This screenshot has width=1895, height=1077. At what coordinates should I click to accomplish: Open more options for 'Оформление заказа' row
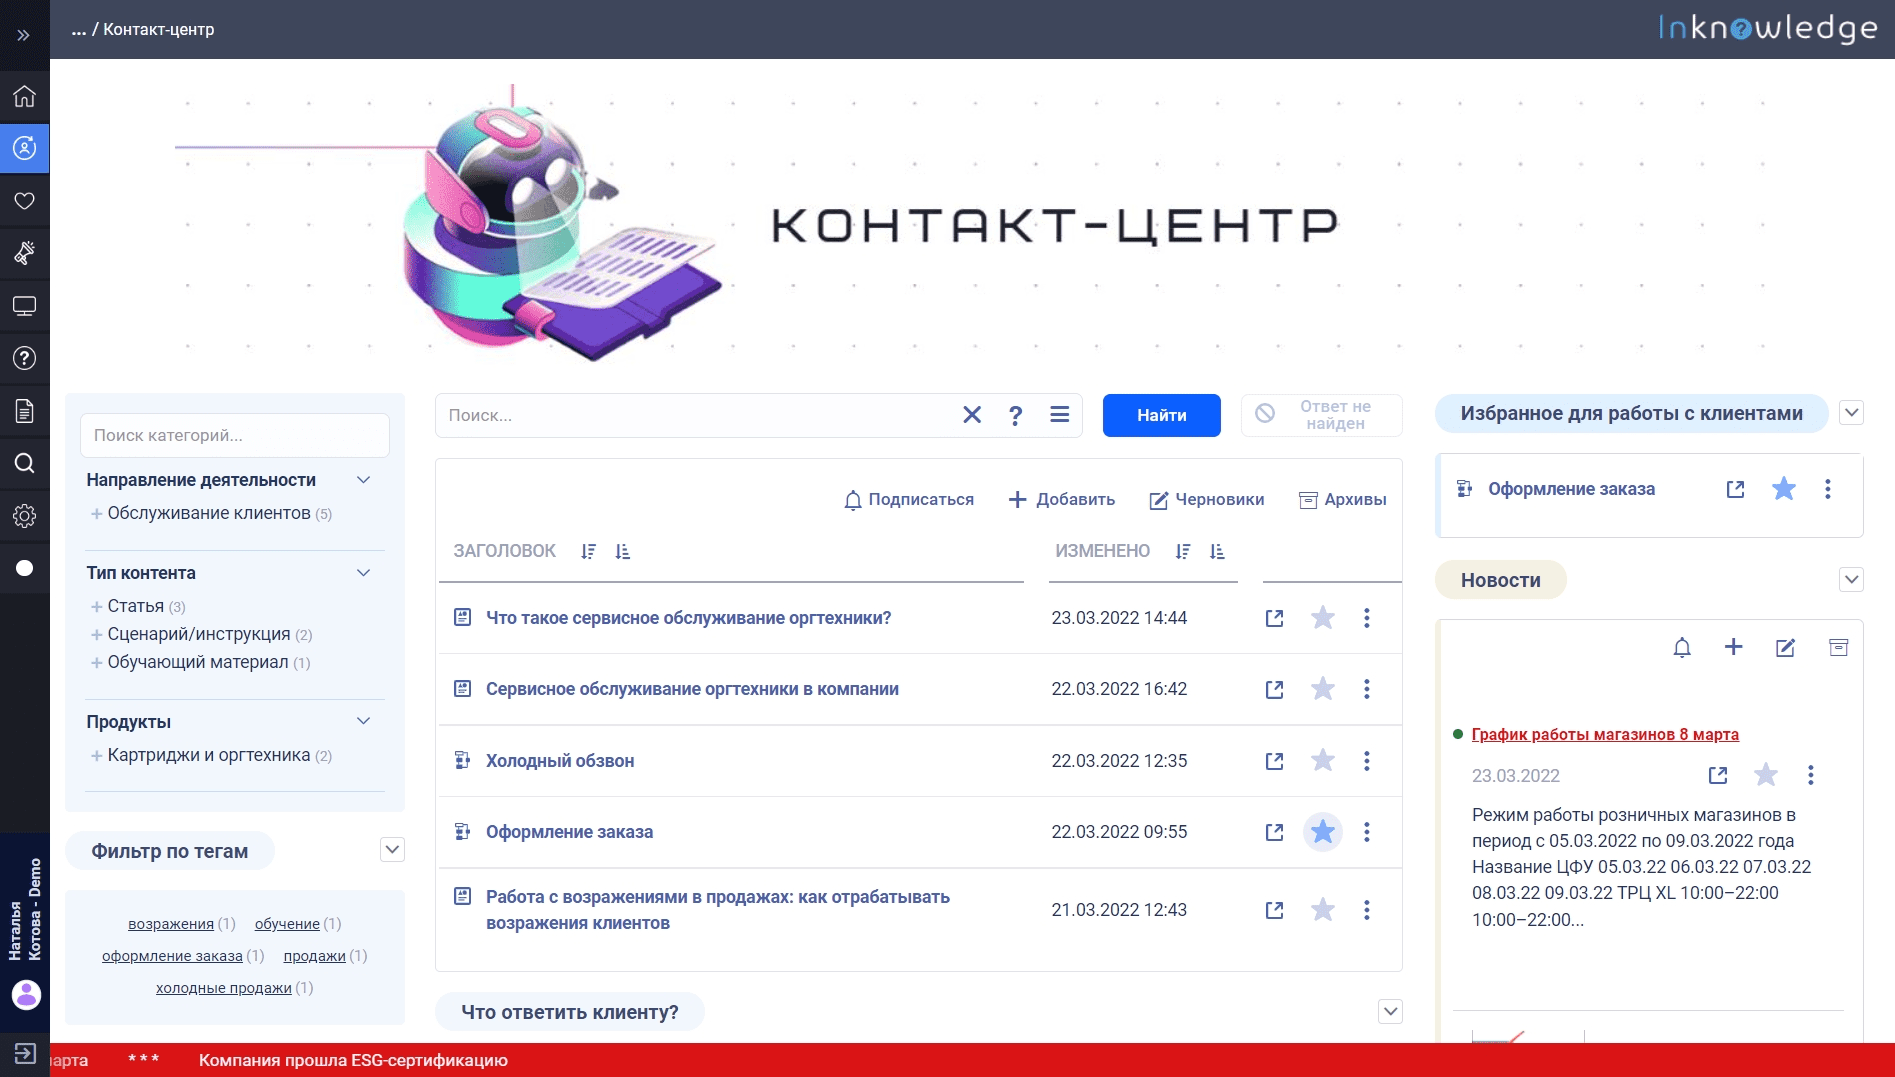(1366, 832)
